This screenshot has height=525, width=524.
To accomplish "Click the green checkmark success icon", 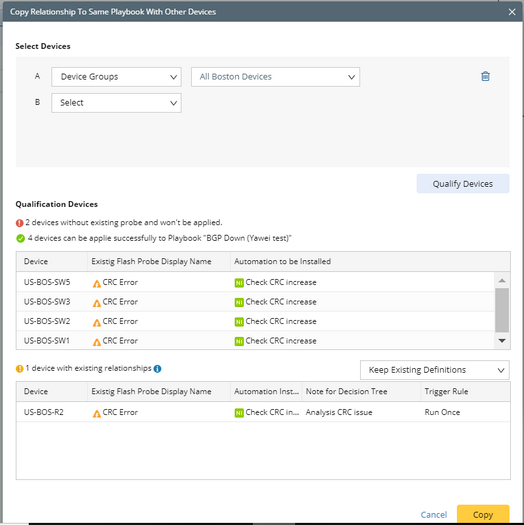I will coord(20,238).
